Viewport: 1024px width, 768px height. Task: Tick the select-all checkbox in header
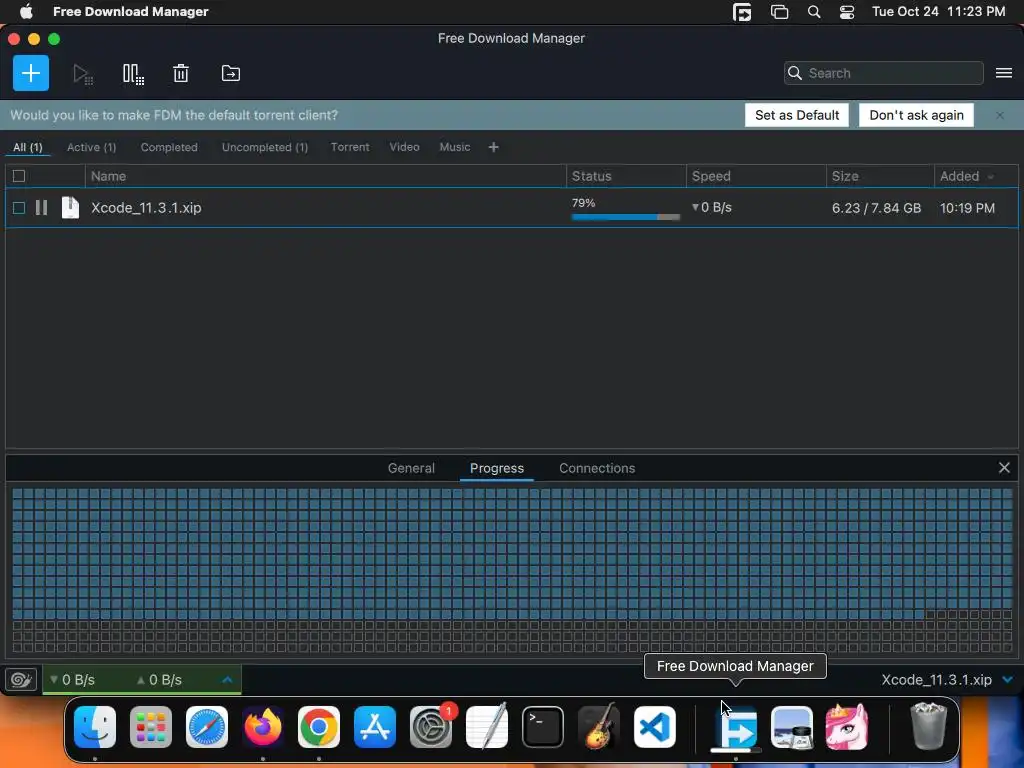tap(19, 176)
